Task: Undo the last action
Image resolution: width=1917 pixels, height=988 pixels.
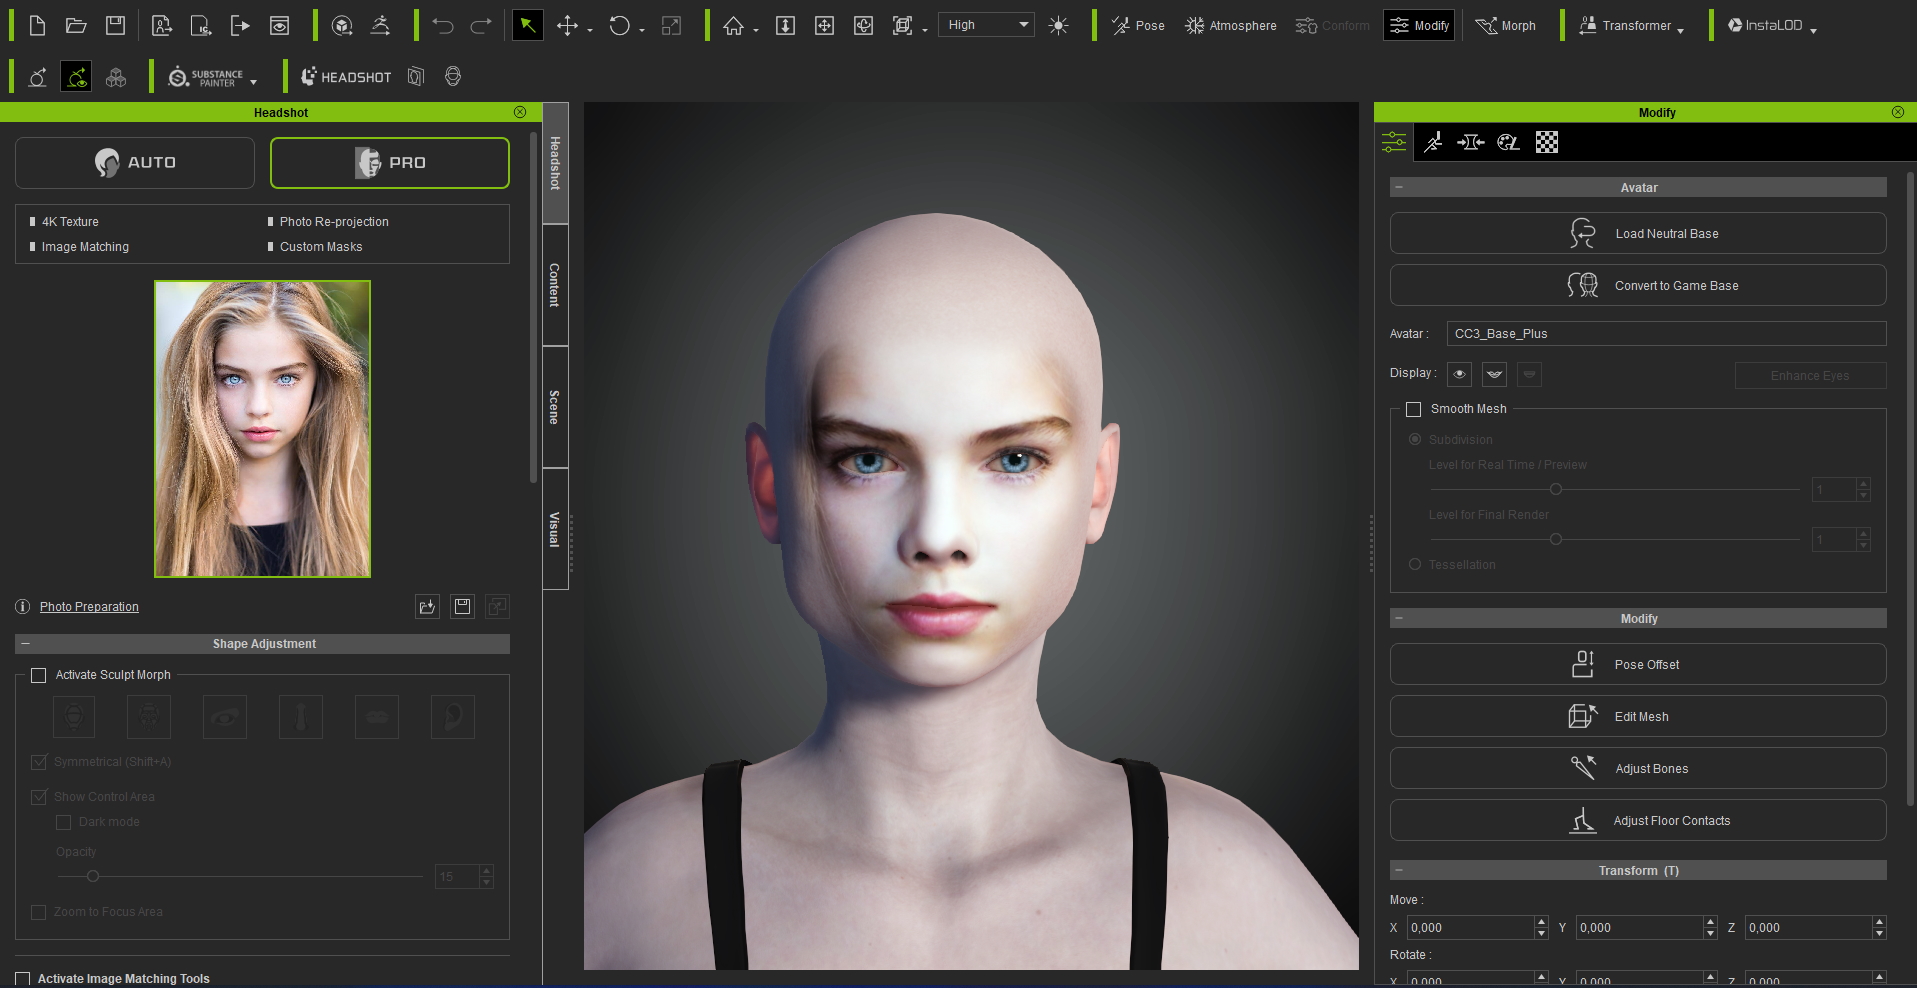Action: 442,26
